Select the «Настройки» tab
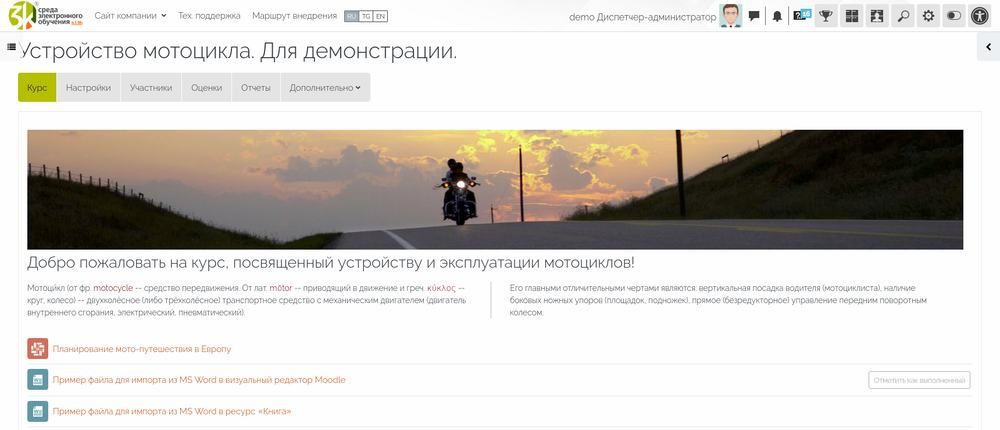 coord(89,87)
